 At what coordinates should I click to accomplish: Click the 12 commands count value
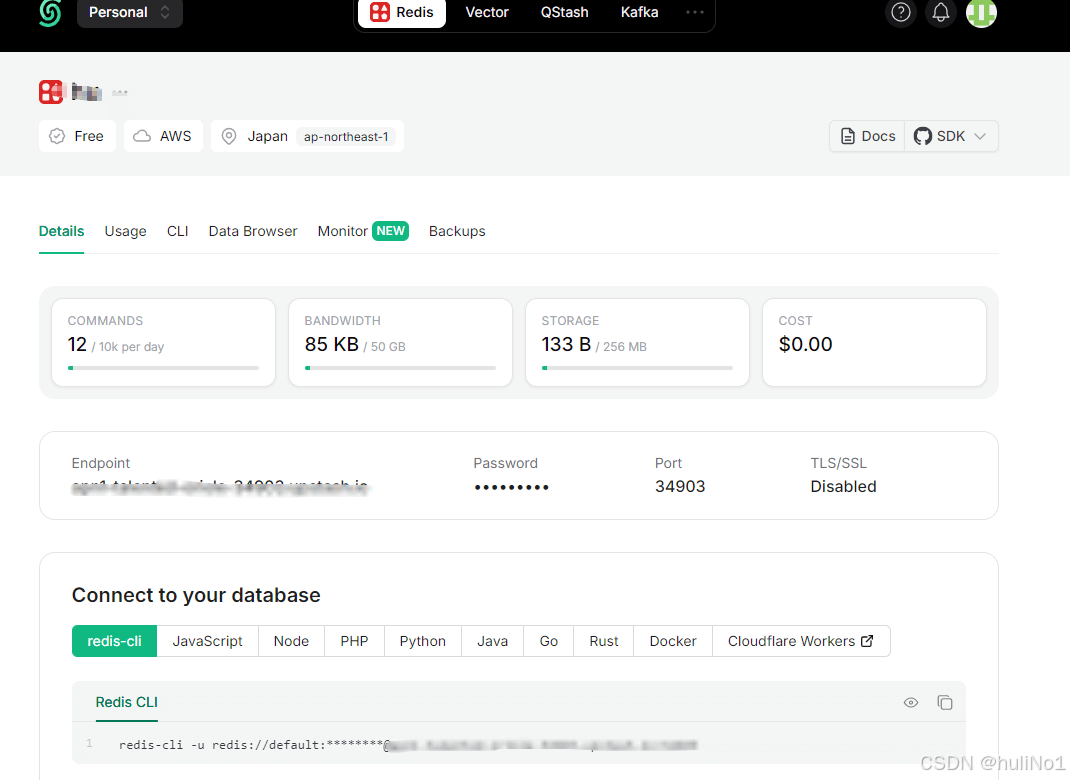(x=77, y=345)
